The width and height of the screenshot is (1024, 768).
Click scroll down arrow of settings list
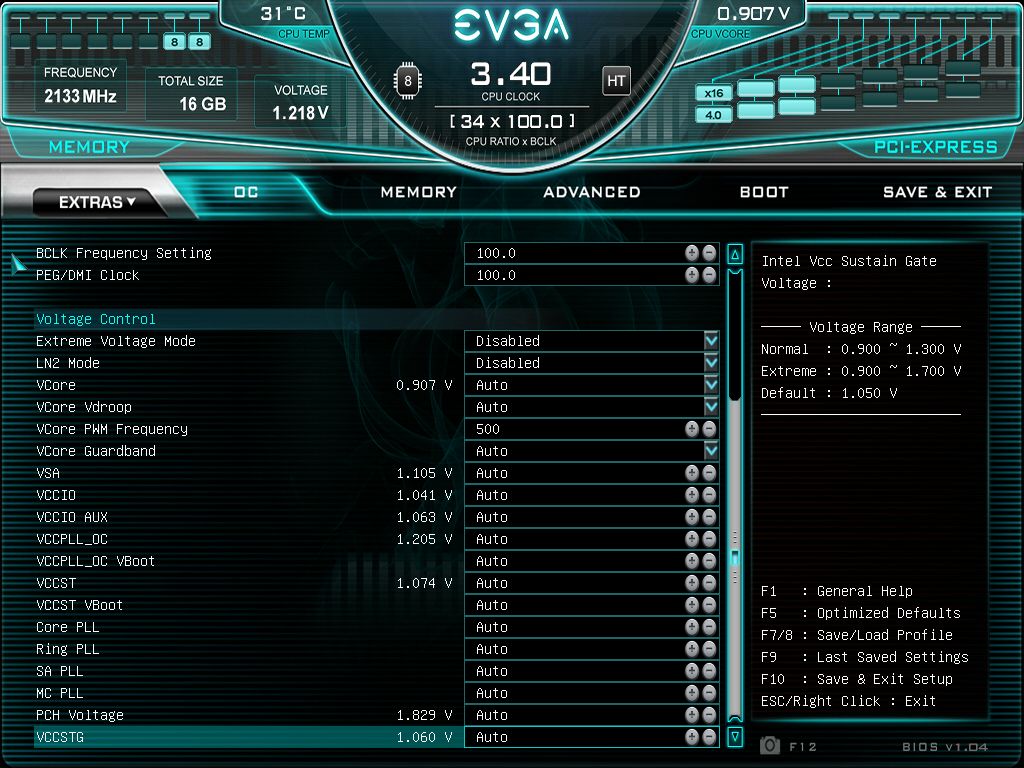coord(735,737)
